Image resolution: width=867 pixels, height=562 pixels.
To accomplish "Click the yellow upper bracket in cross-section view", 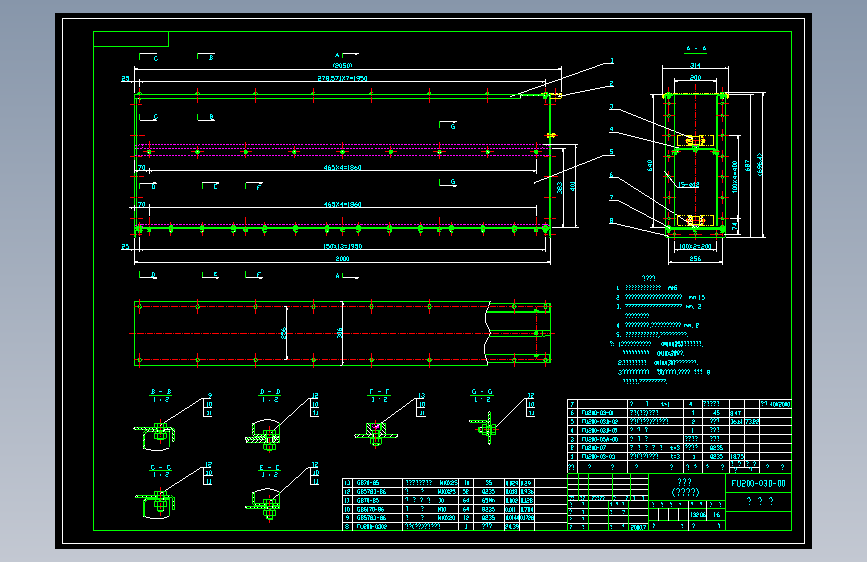I will click(x=695, y=140).
